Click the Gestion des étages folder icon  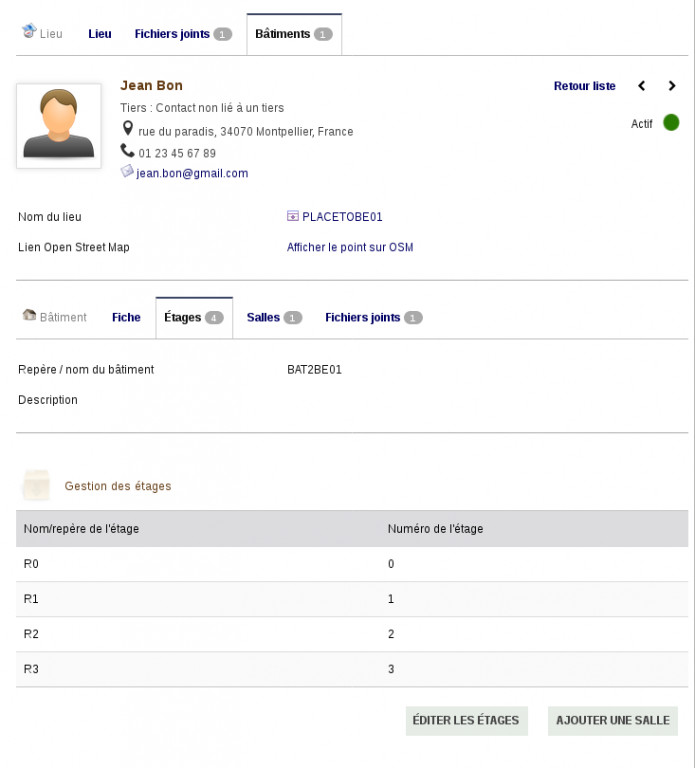click(37, 485)
